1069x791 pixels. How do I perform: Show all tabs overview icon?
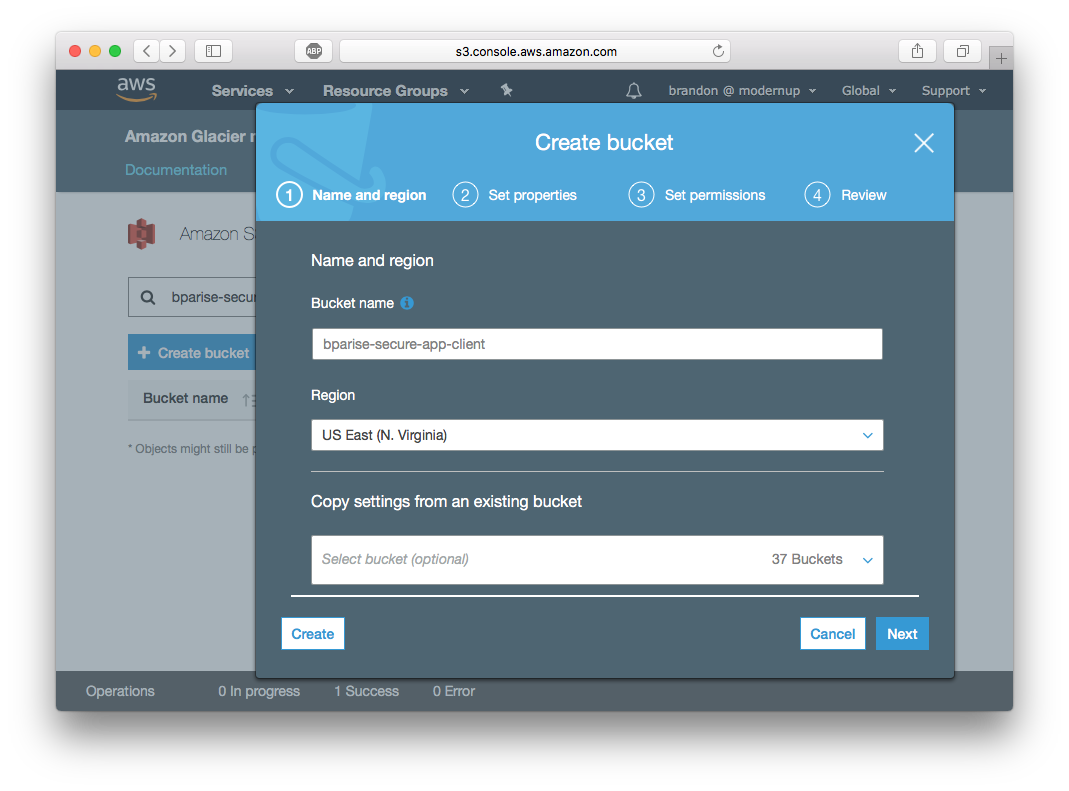pyautogui.click(x=962, y=51)
